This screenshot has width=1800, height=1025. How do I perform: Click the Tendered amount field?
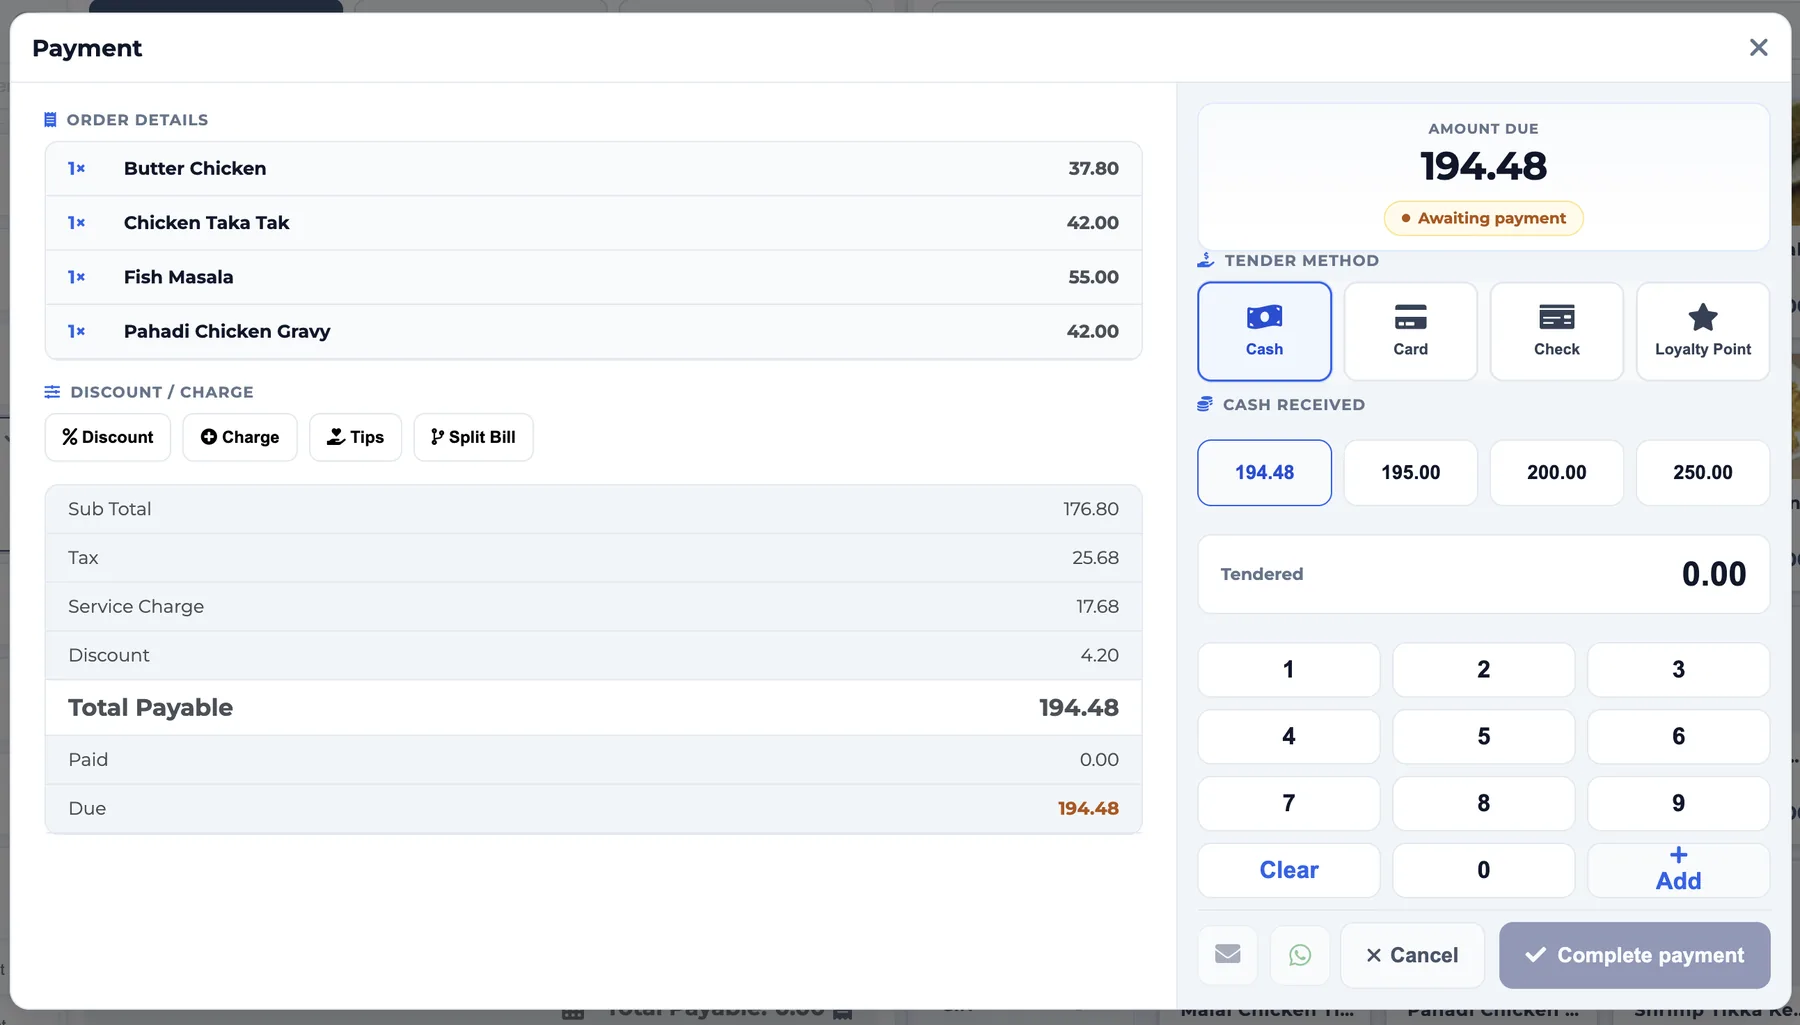tap(1483, 574)
